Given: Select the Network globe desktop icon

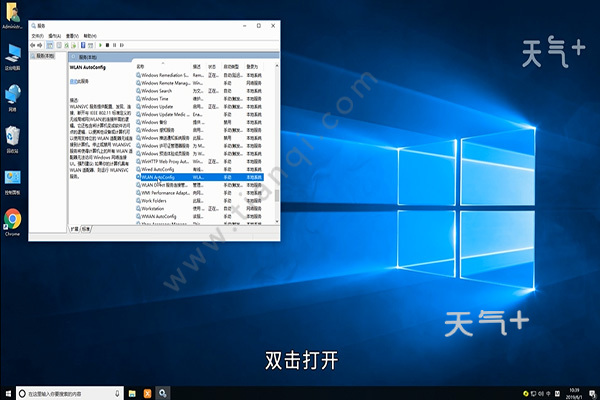Looking at the screenshot, I should tap(13, 98).
